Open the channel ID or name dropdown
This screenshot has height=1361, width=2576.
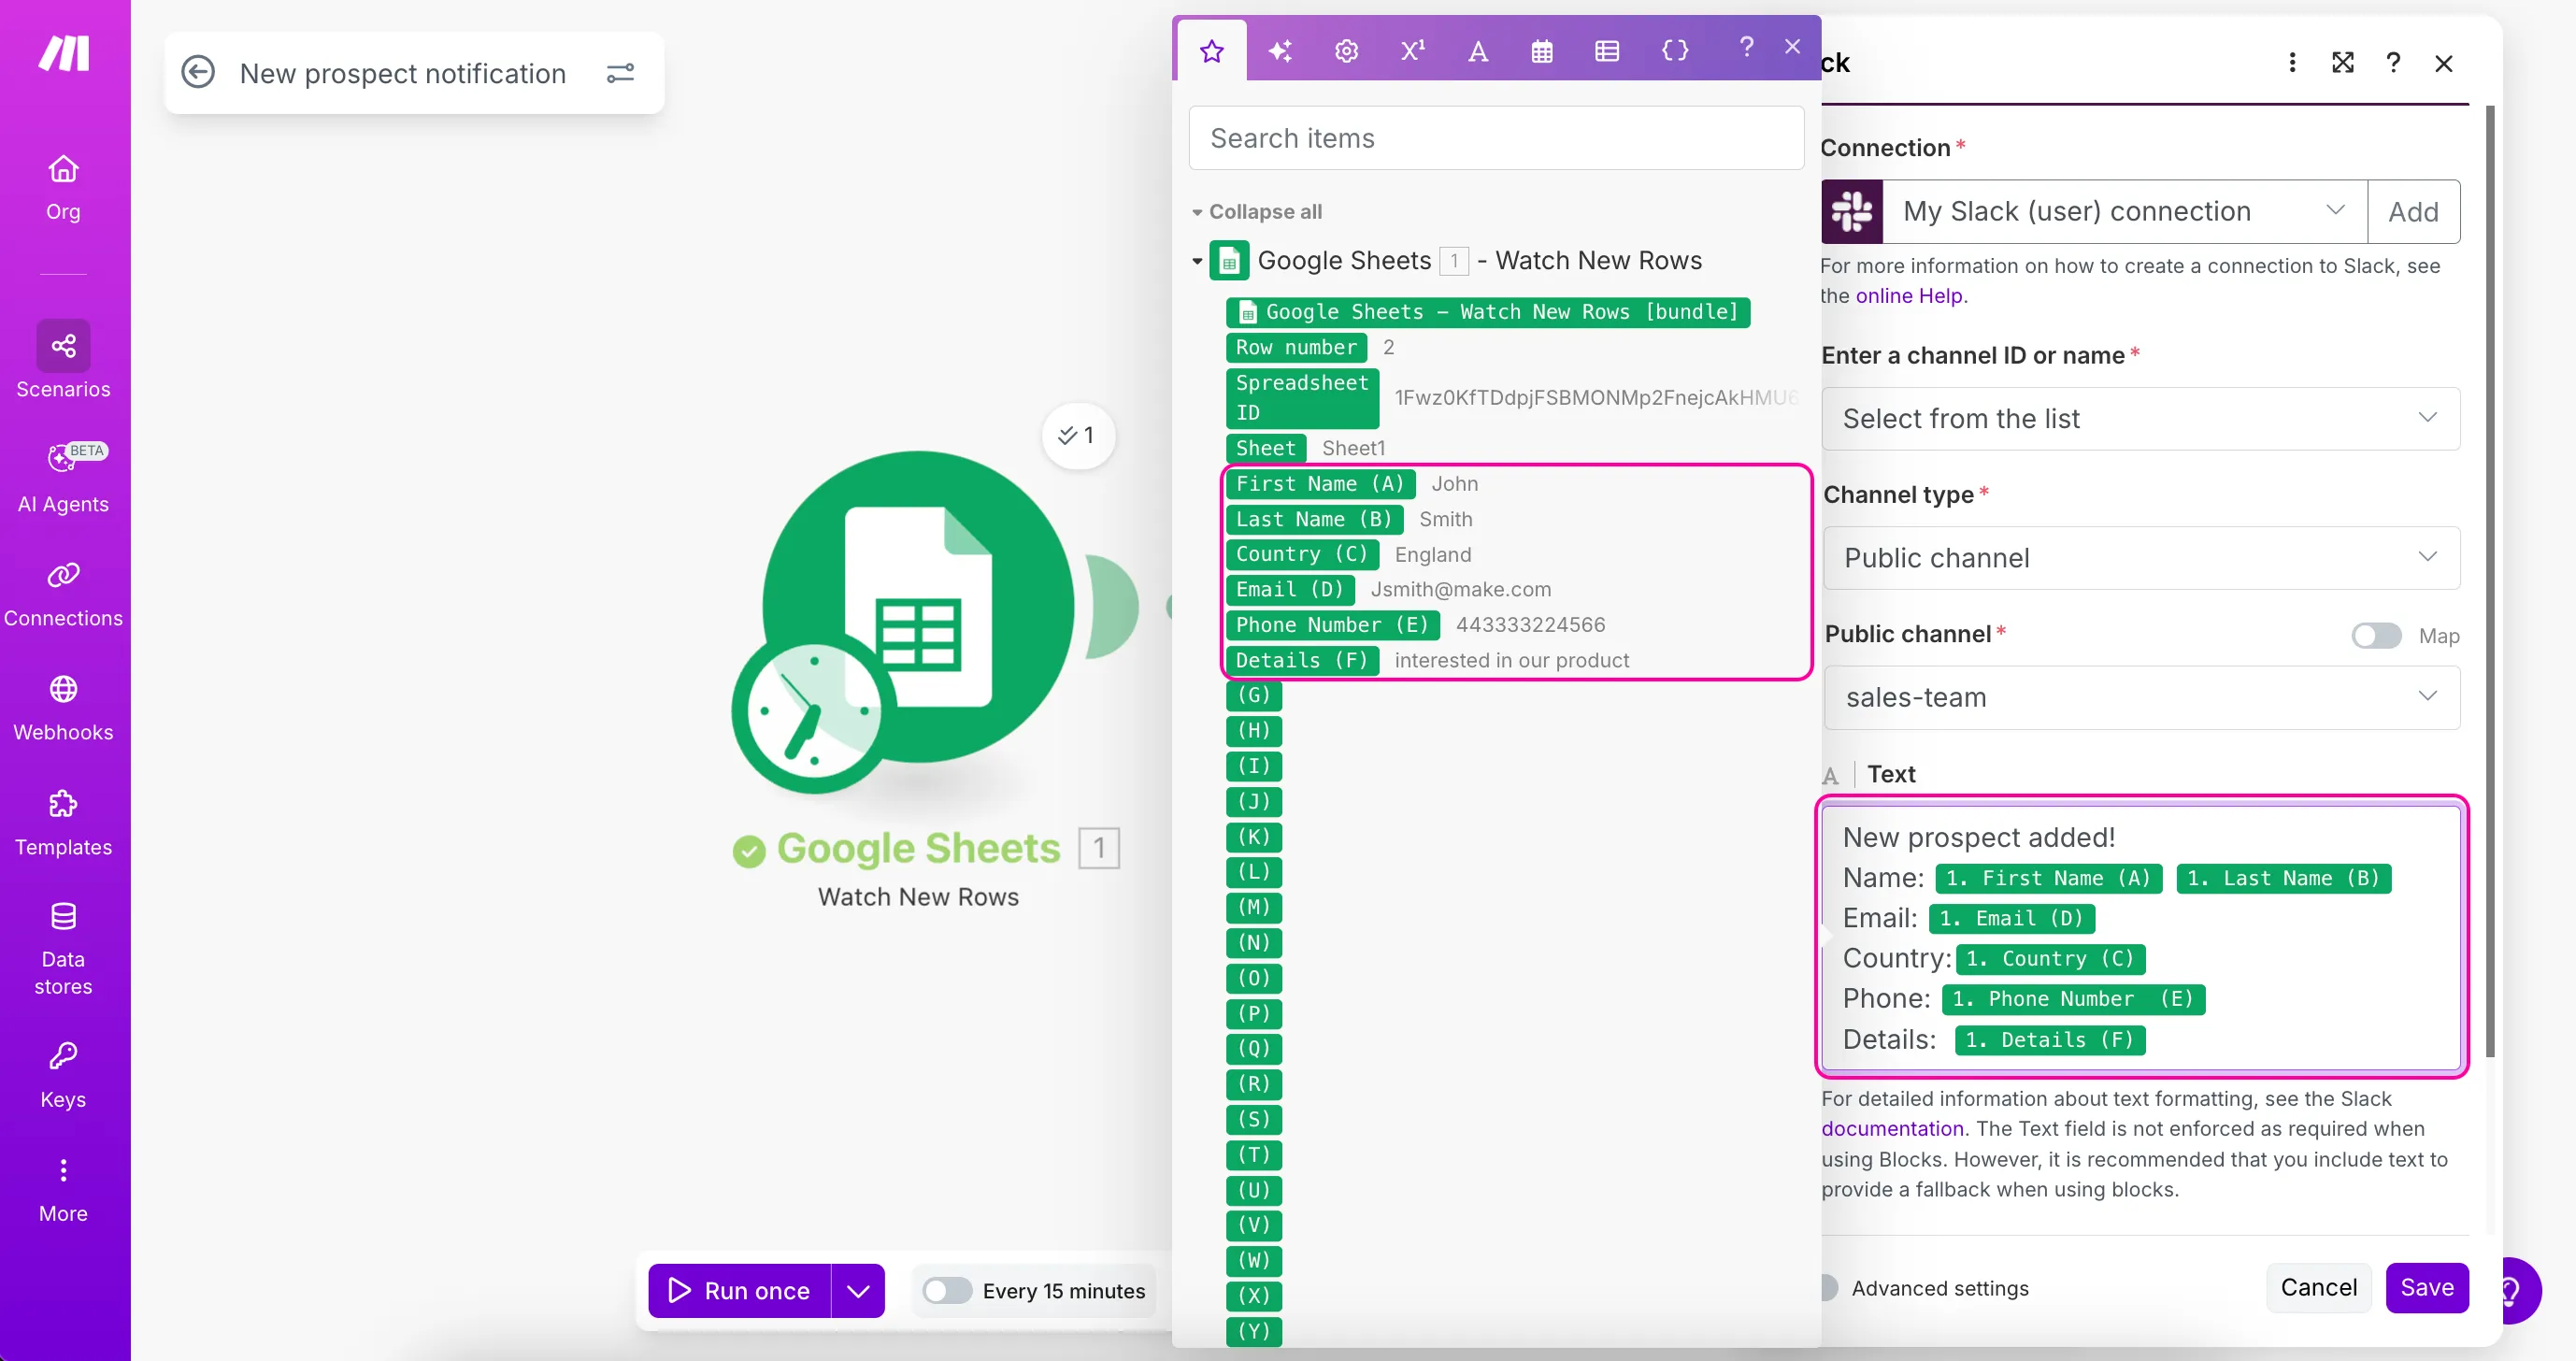click(2140, 418)
